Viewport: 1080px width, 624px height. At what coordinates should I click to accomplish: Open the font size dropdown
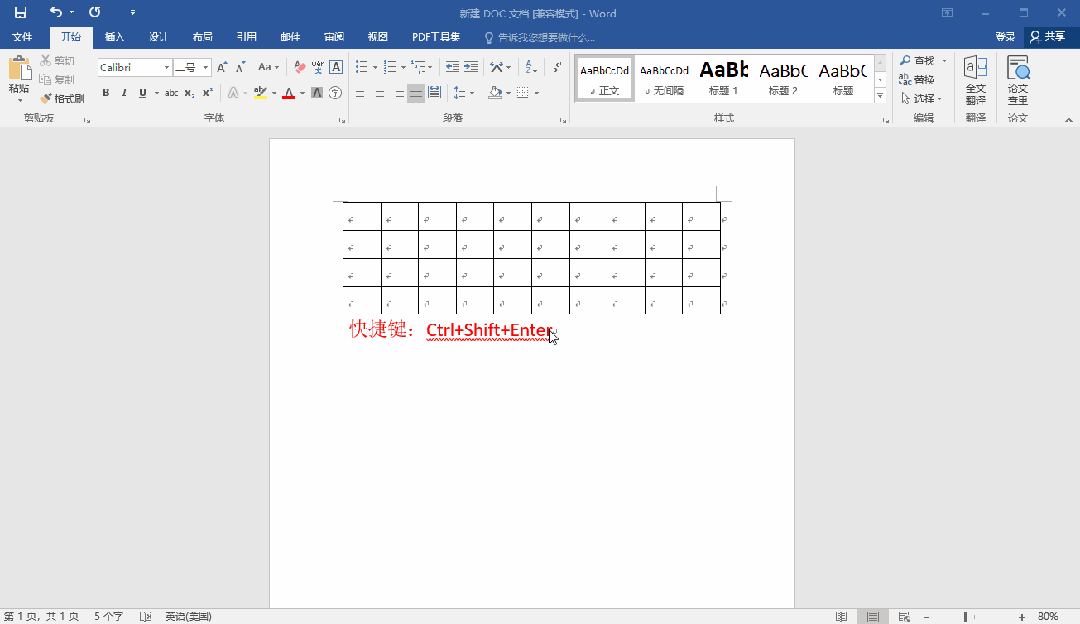click(x=205, y=67)
